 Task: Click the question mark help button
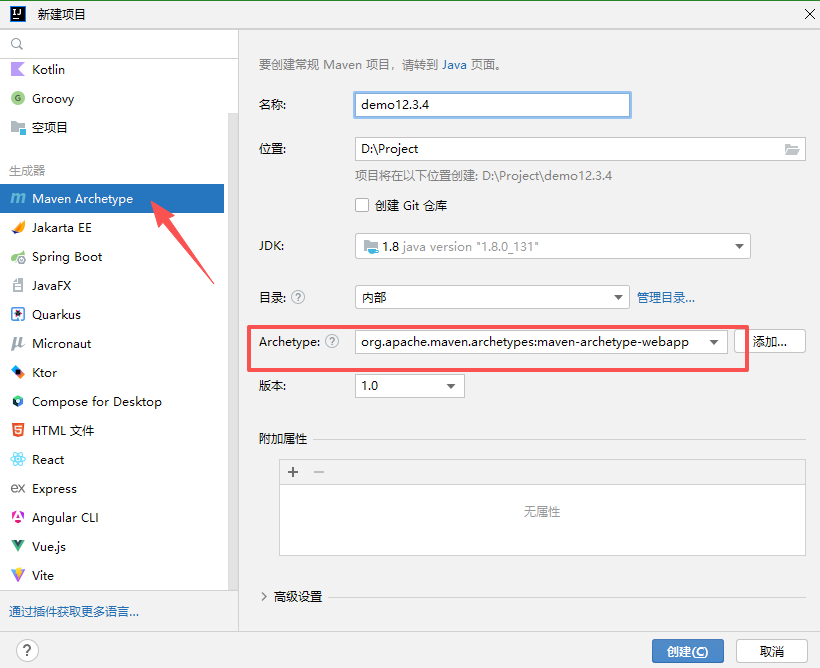click(27, 650)
